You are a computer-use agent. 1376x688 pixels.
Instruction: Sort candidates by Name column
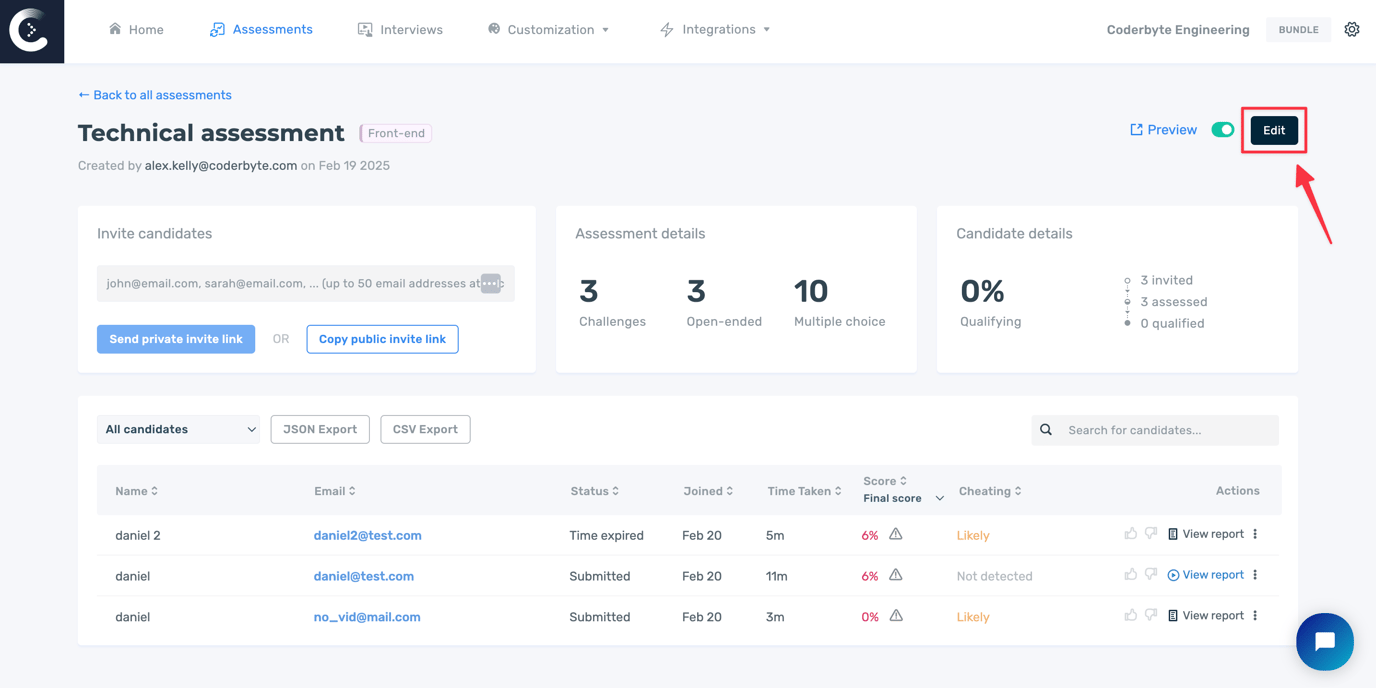coord(136,491)
